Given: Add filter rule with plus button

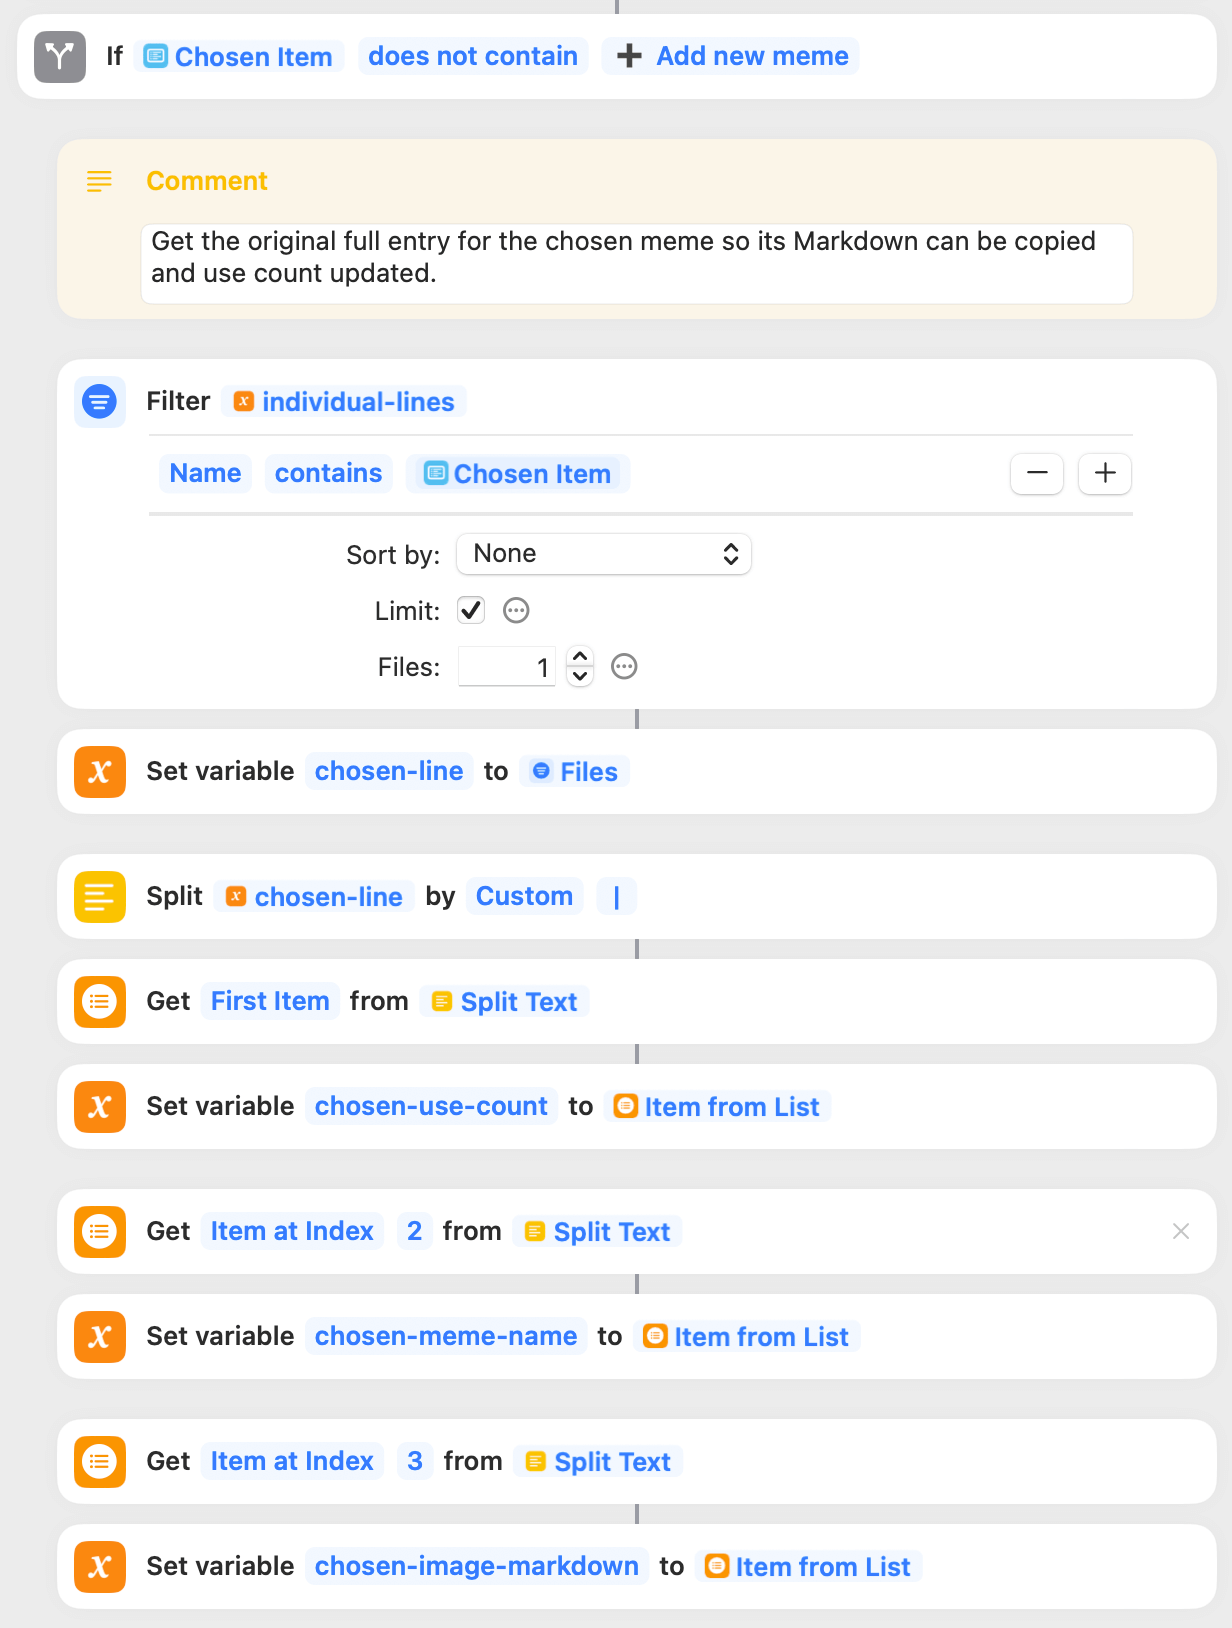Looking at the screenshot, I should click(1105, 473).
